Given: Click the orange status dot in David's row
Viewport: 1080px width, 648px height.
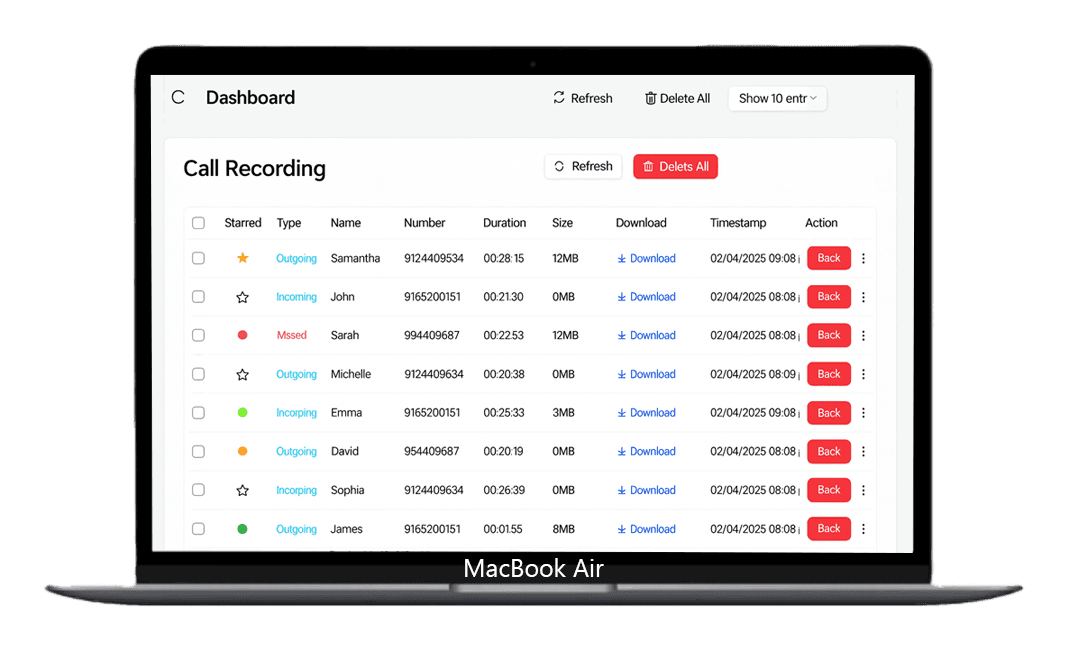Looking at the screenshot, I should tap(242, 451).
